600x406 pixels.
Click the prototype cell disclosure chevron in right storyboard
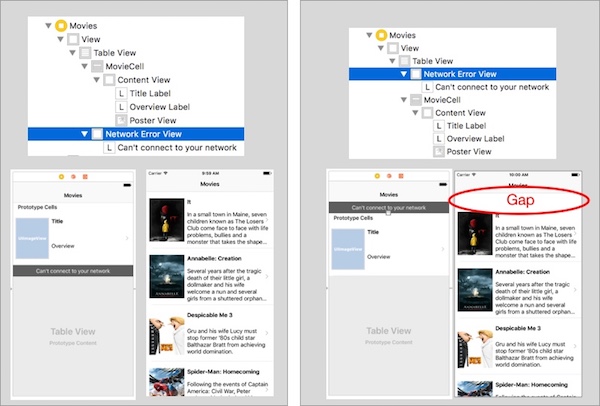[443, 249]
